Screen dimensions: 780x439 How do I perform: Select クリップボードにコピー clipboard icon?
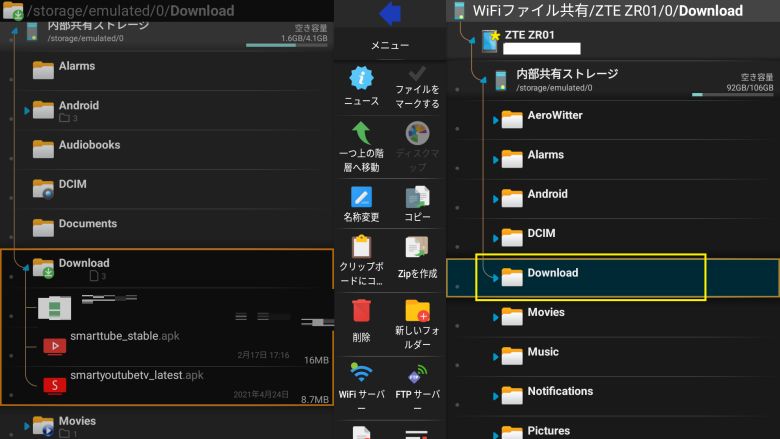click(362, 247)
